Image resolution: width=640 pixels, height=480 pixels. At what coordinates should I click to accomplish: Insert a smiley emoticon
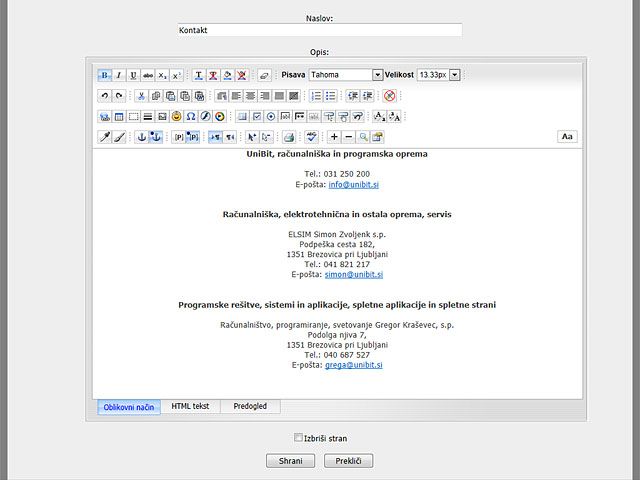(176, 117)
